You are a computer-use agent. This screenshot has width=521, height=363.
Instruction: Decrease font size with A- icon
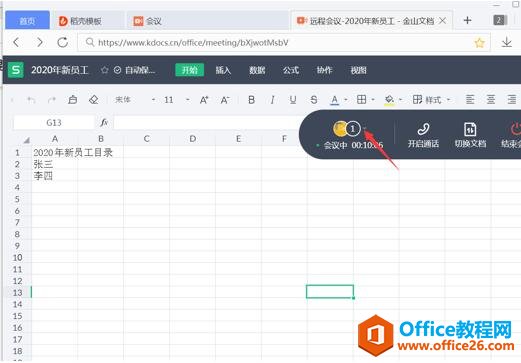coord(225,100)
